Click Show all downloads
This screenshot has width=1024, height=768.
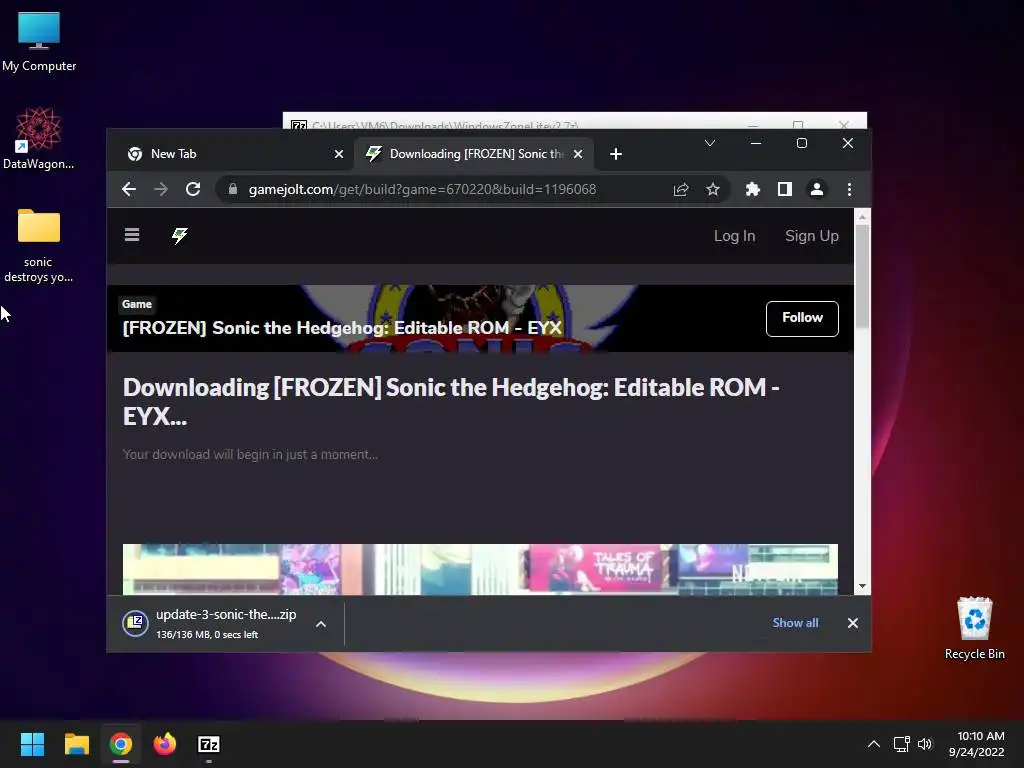795,623
